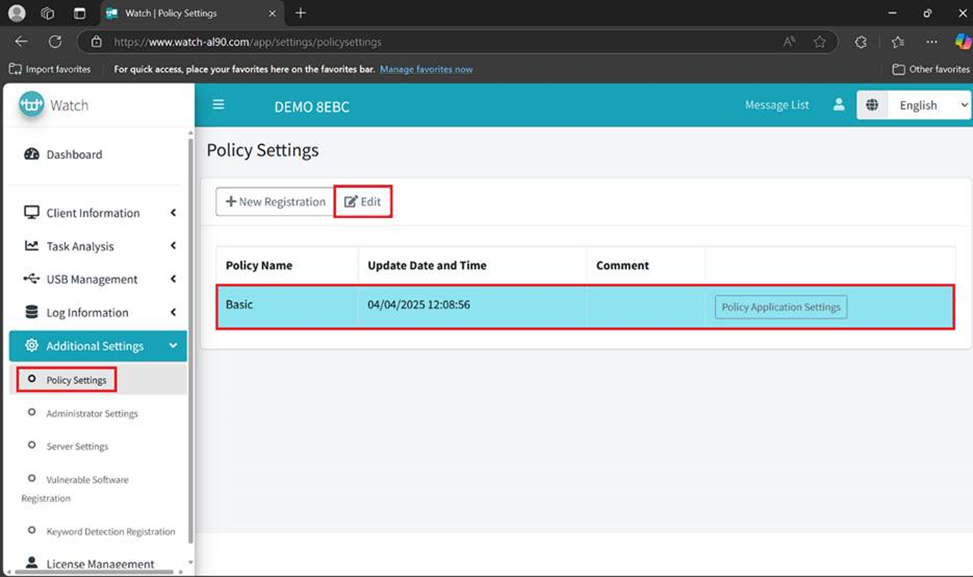Click the New Registration button
Screen dimensions: 973x577
[x=275, y=202]
